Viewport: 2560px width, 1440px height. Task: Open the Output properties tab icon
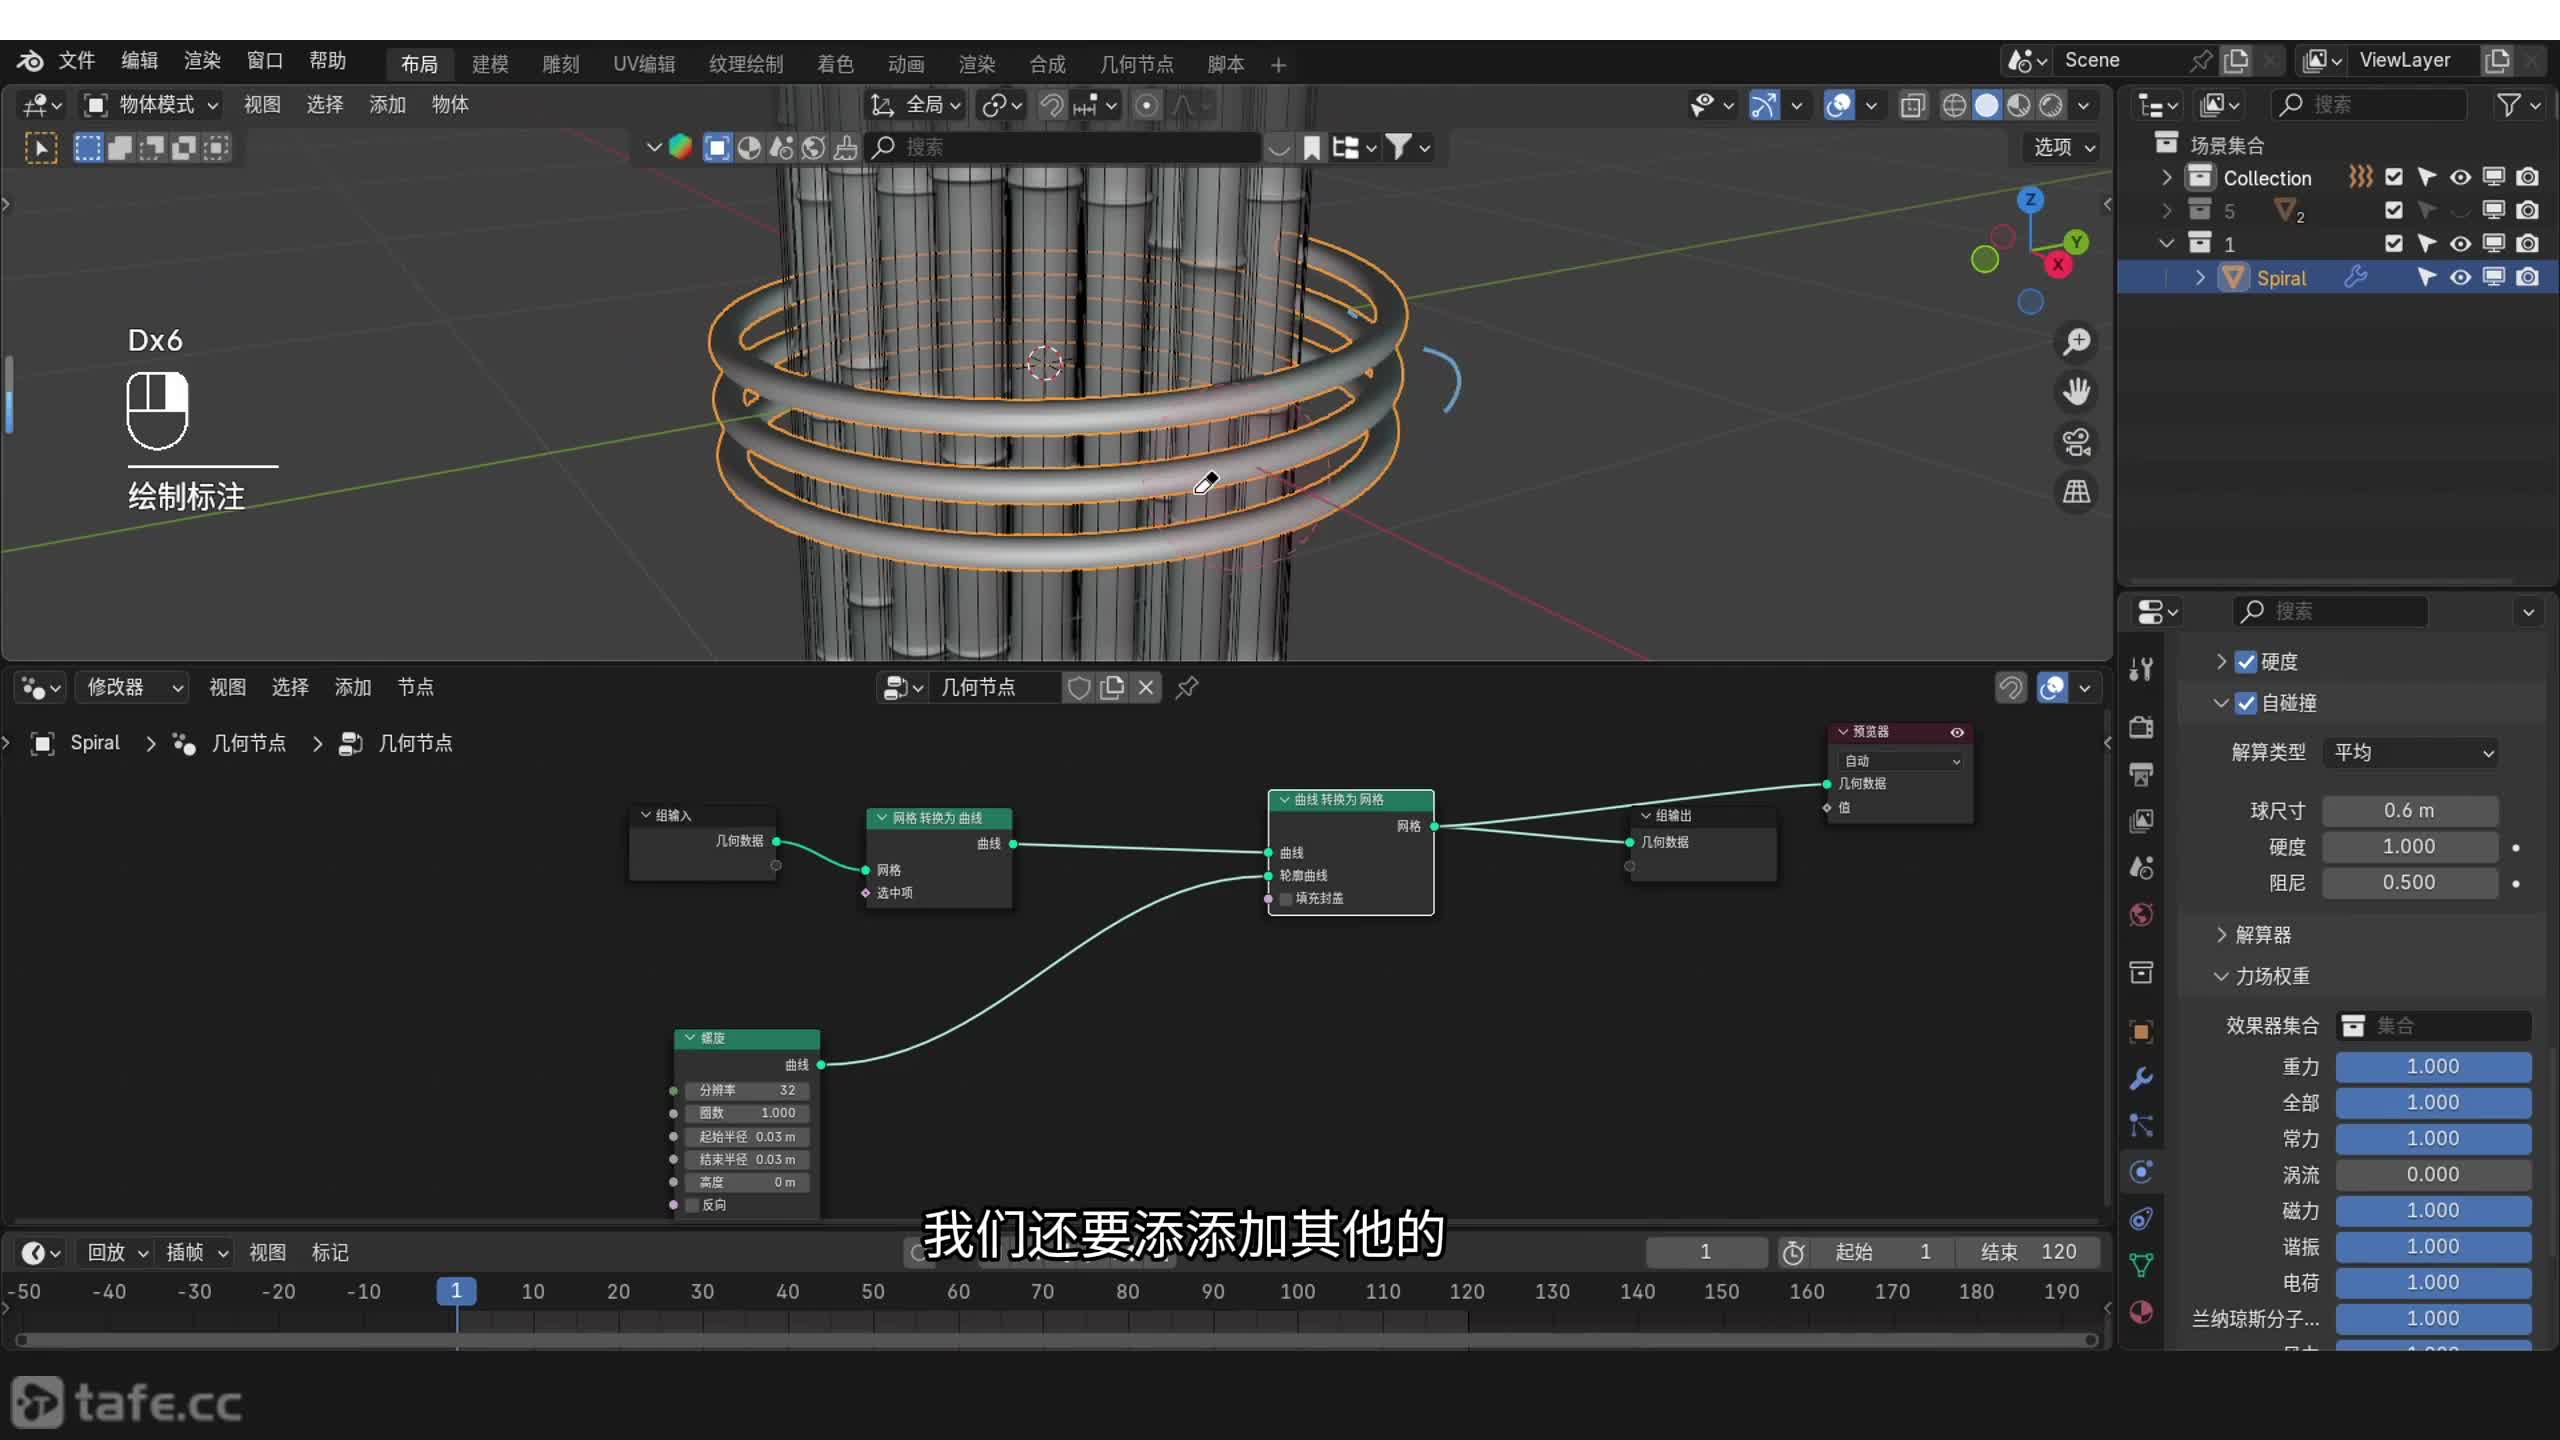click(2141, 774)
